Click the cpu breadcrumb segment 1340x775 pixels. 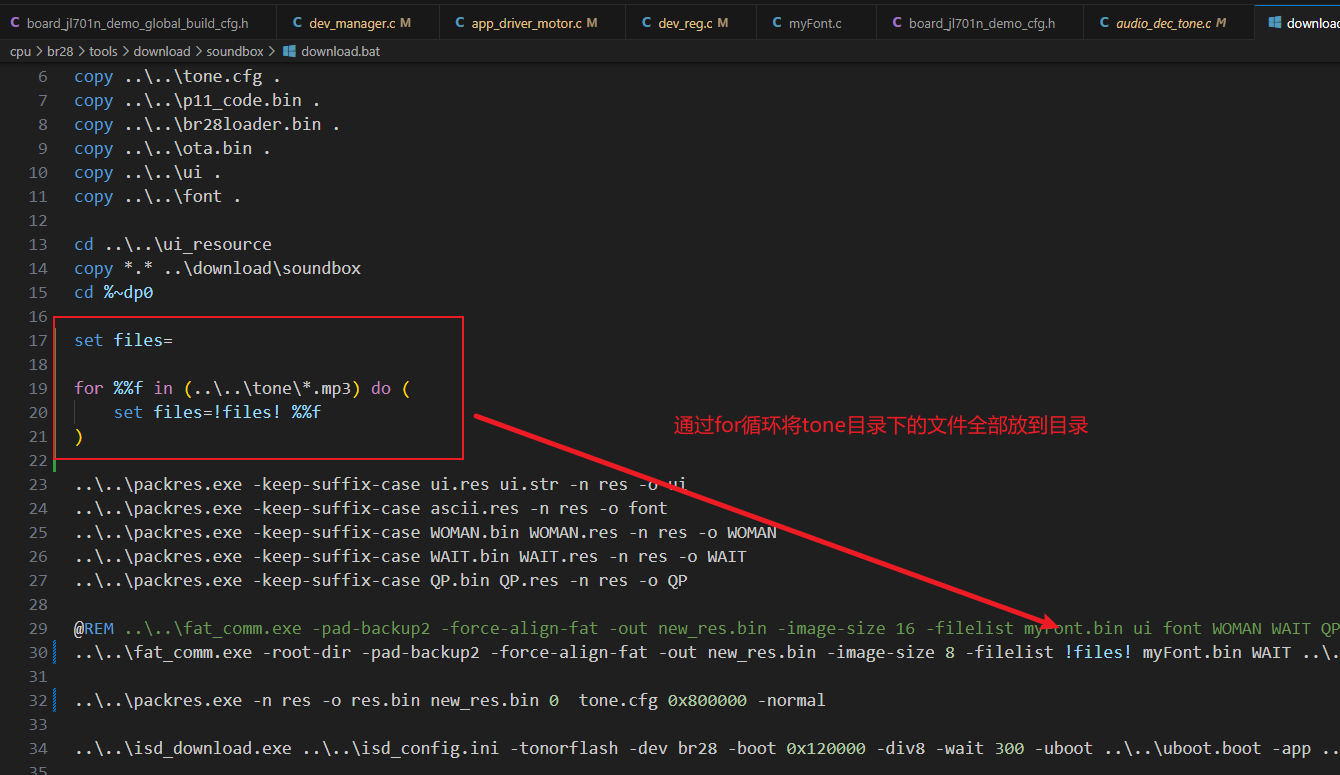click(20, 51)
